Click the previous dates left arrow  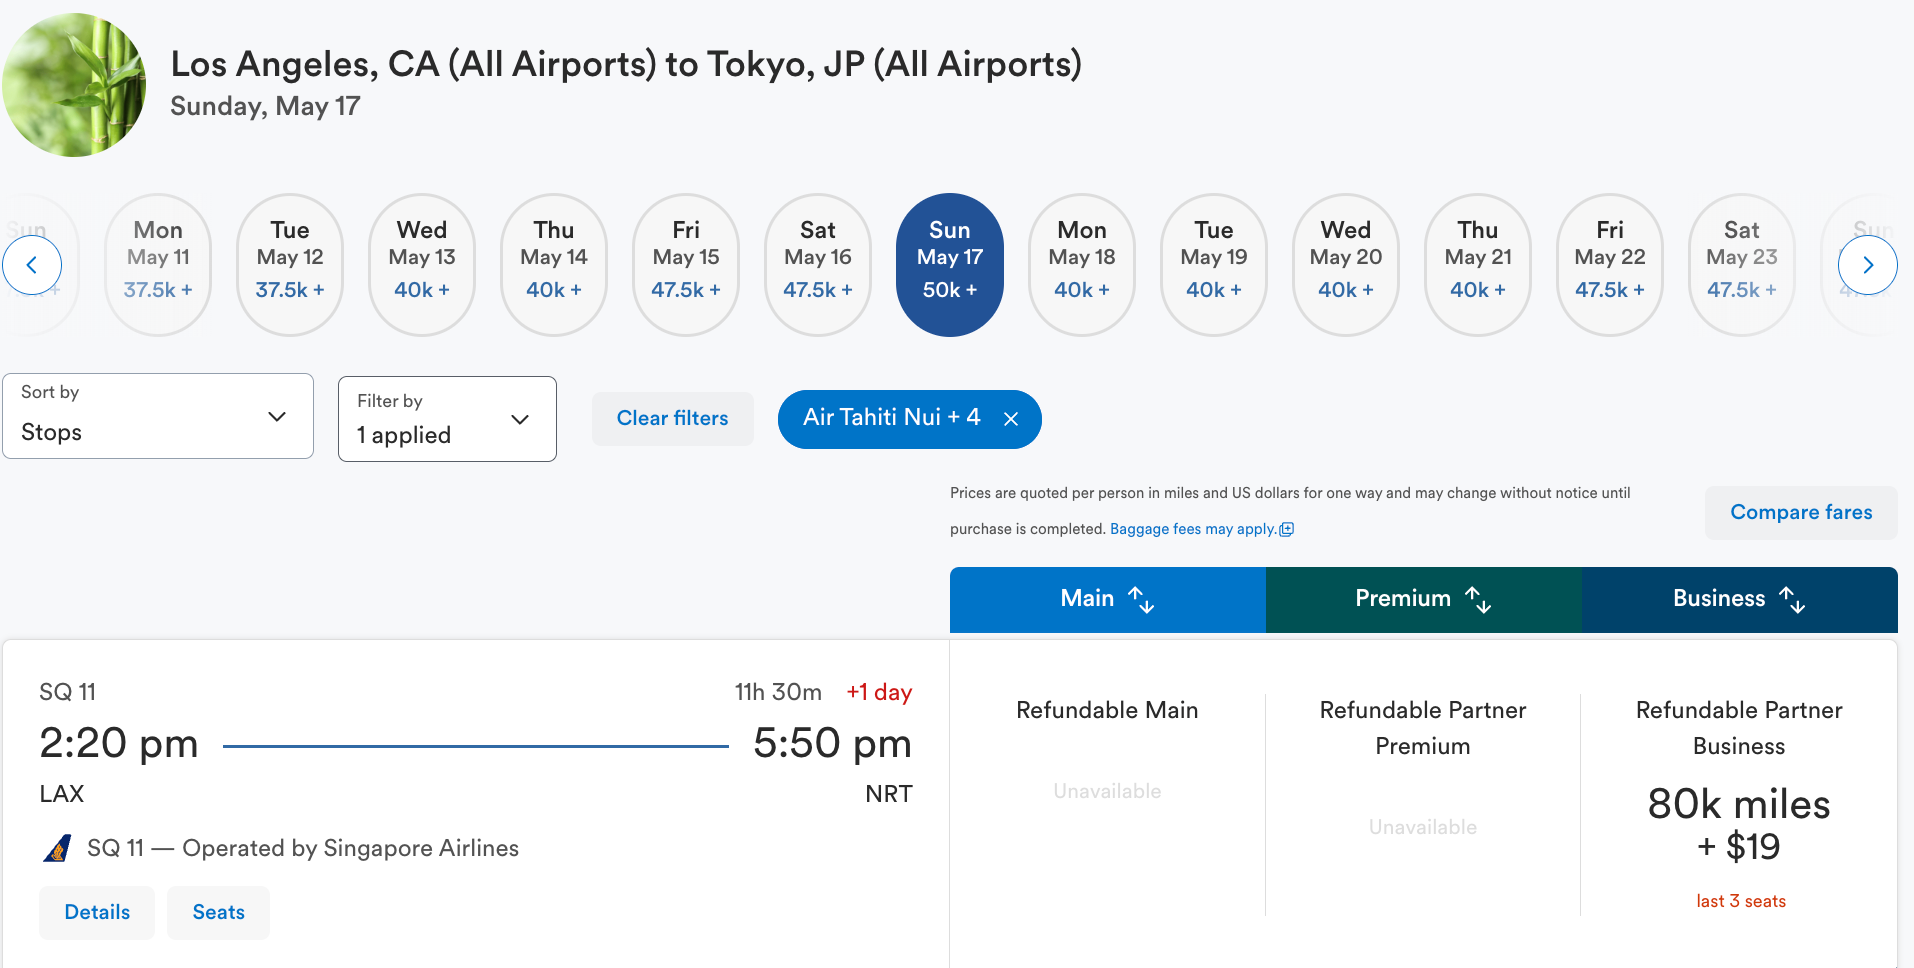tap(32, 265)
